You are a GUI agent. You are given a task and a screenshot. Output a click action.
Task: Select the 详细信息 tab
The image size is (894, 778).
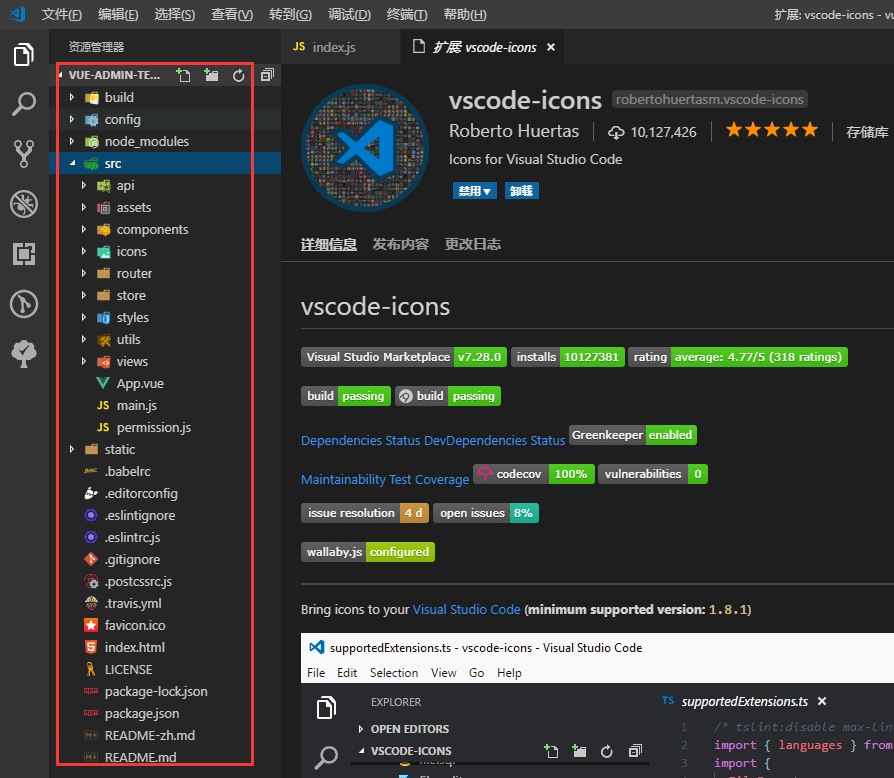(x=328, y=245)
